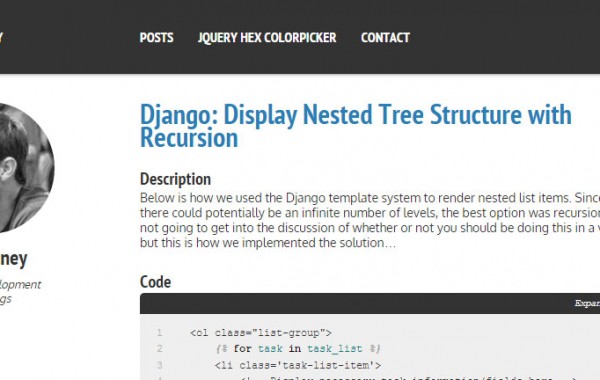
Task: Open the Django Nested Tree Structure post title
Action: (355, 126)
